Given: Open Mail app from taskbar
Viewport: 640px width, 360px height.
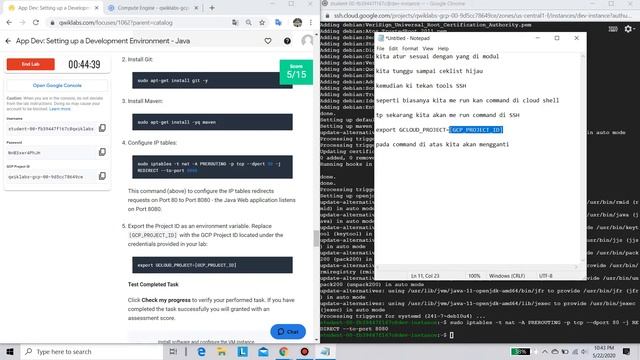Looking at the screenshot, I should coord(263,351).
